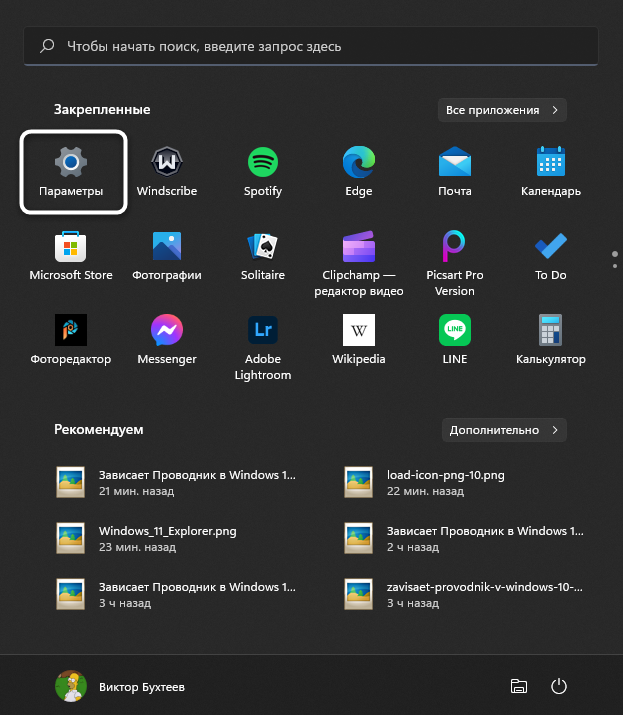The height and width of the screenshot is (715, 623).
Task: Click the search query input field
Action: click(x=311, y=46)
